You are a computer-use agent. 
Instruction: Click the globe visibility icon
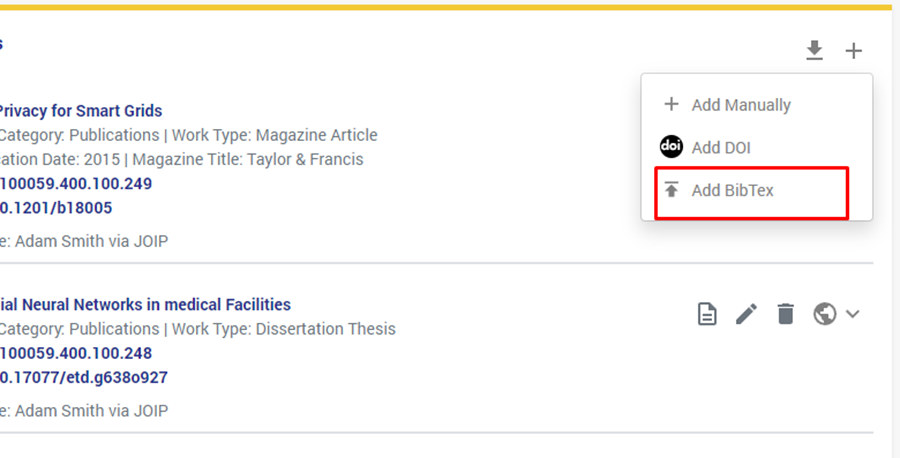[x=825, y=314]
